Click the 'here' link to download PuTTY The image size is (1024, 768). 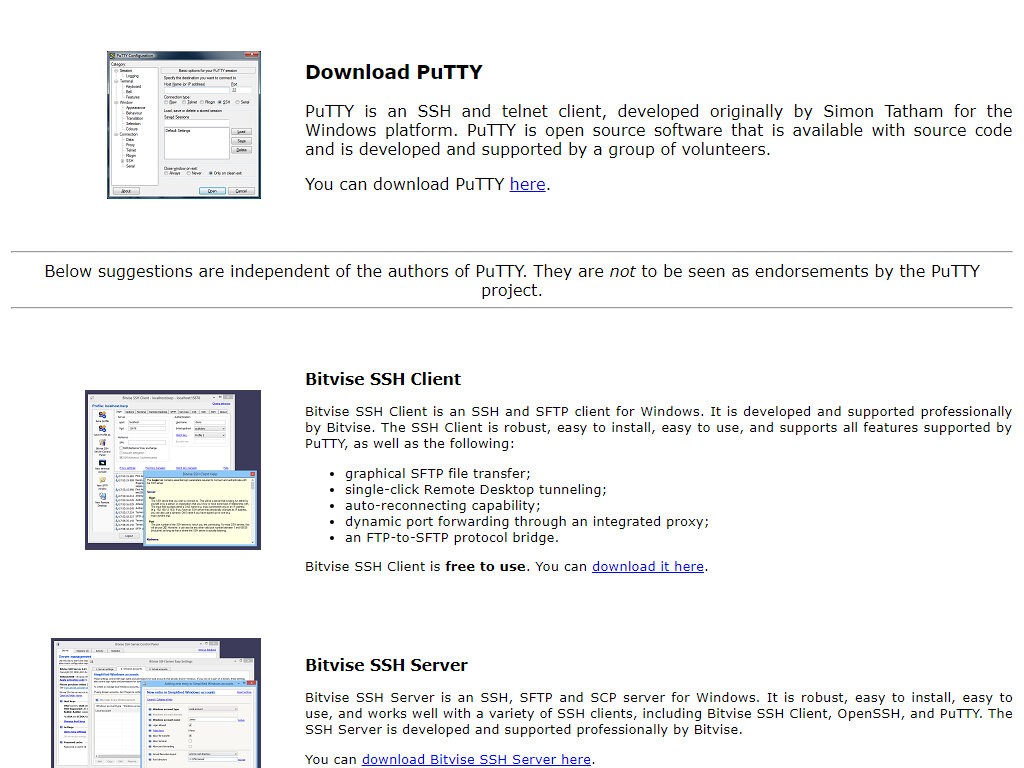click(527, 185)
